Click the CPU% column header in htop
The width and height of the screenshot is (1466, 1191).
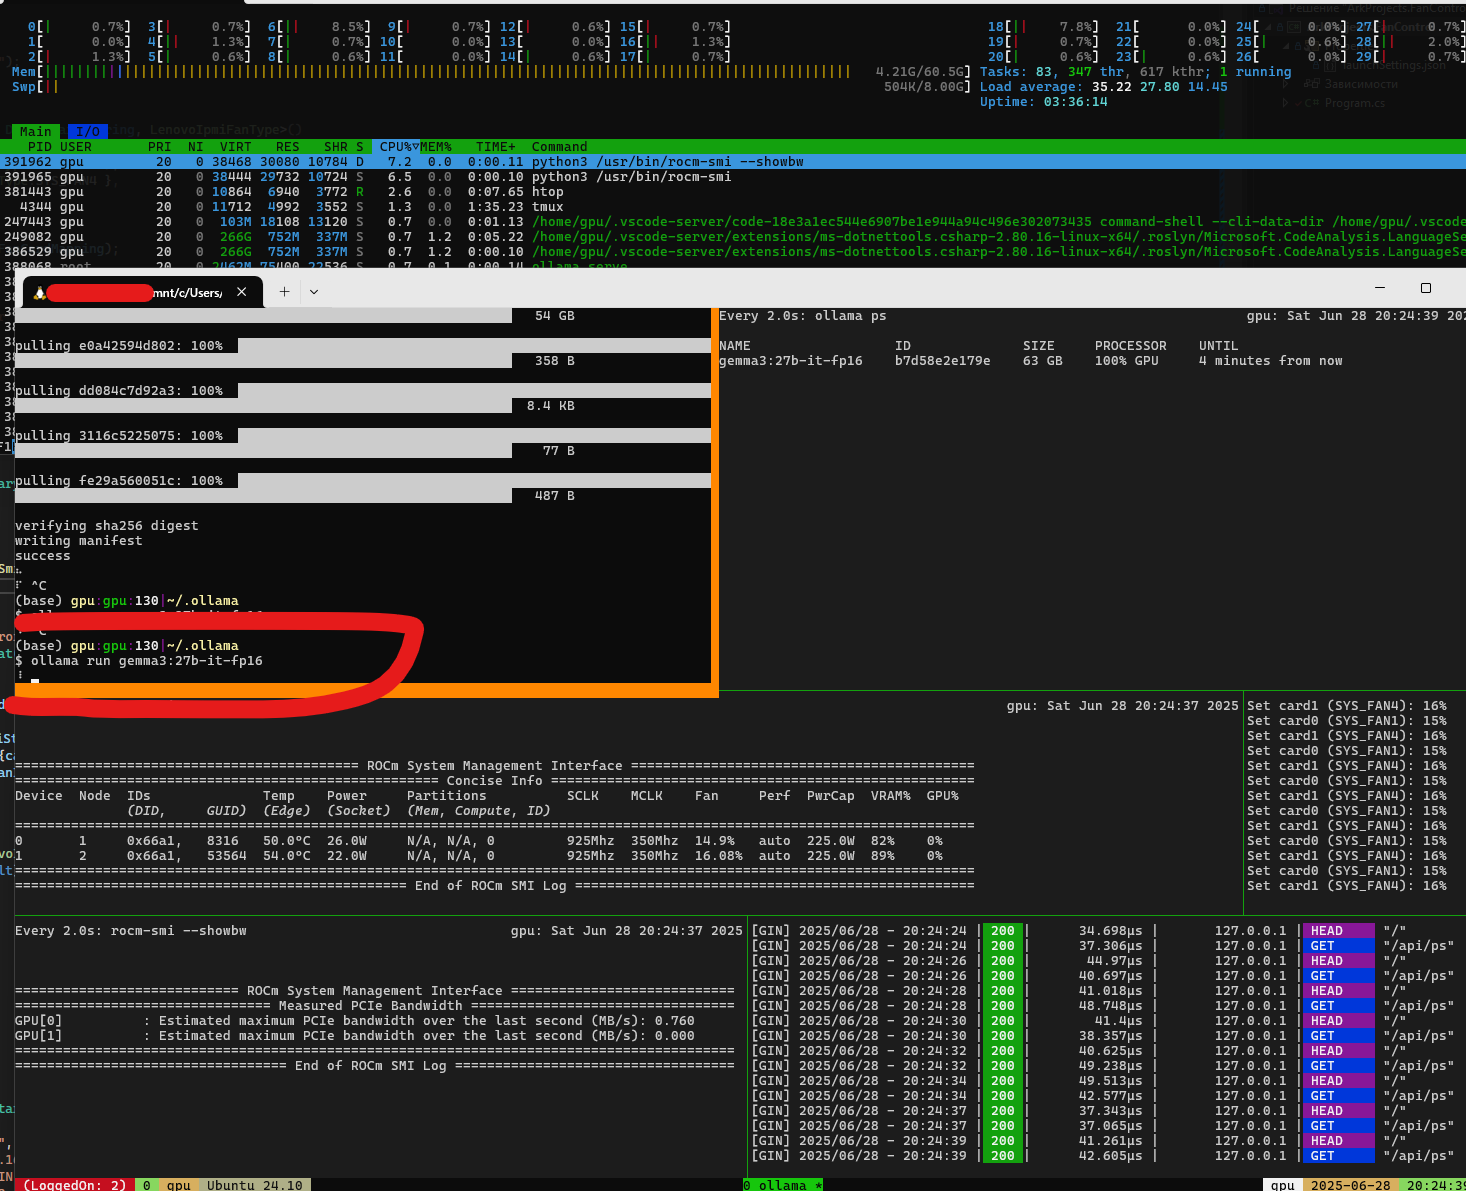click(396, 147)
